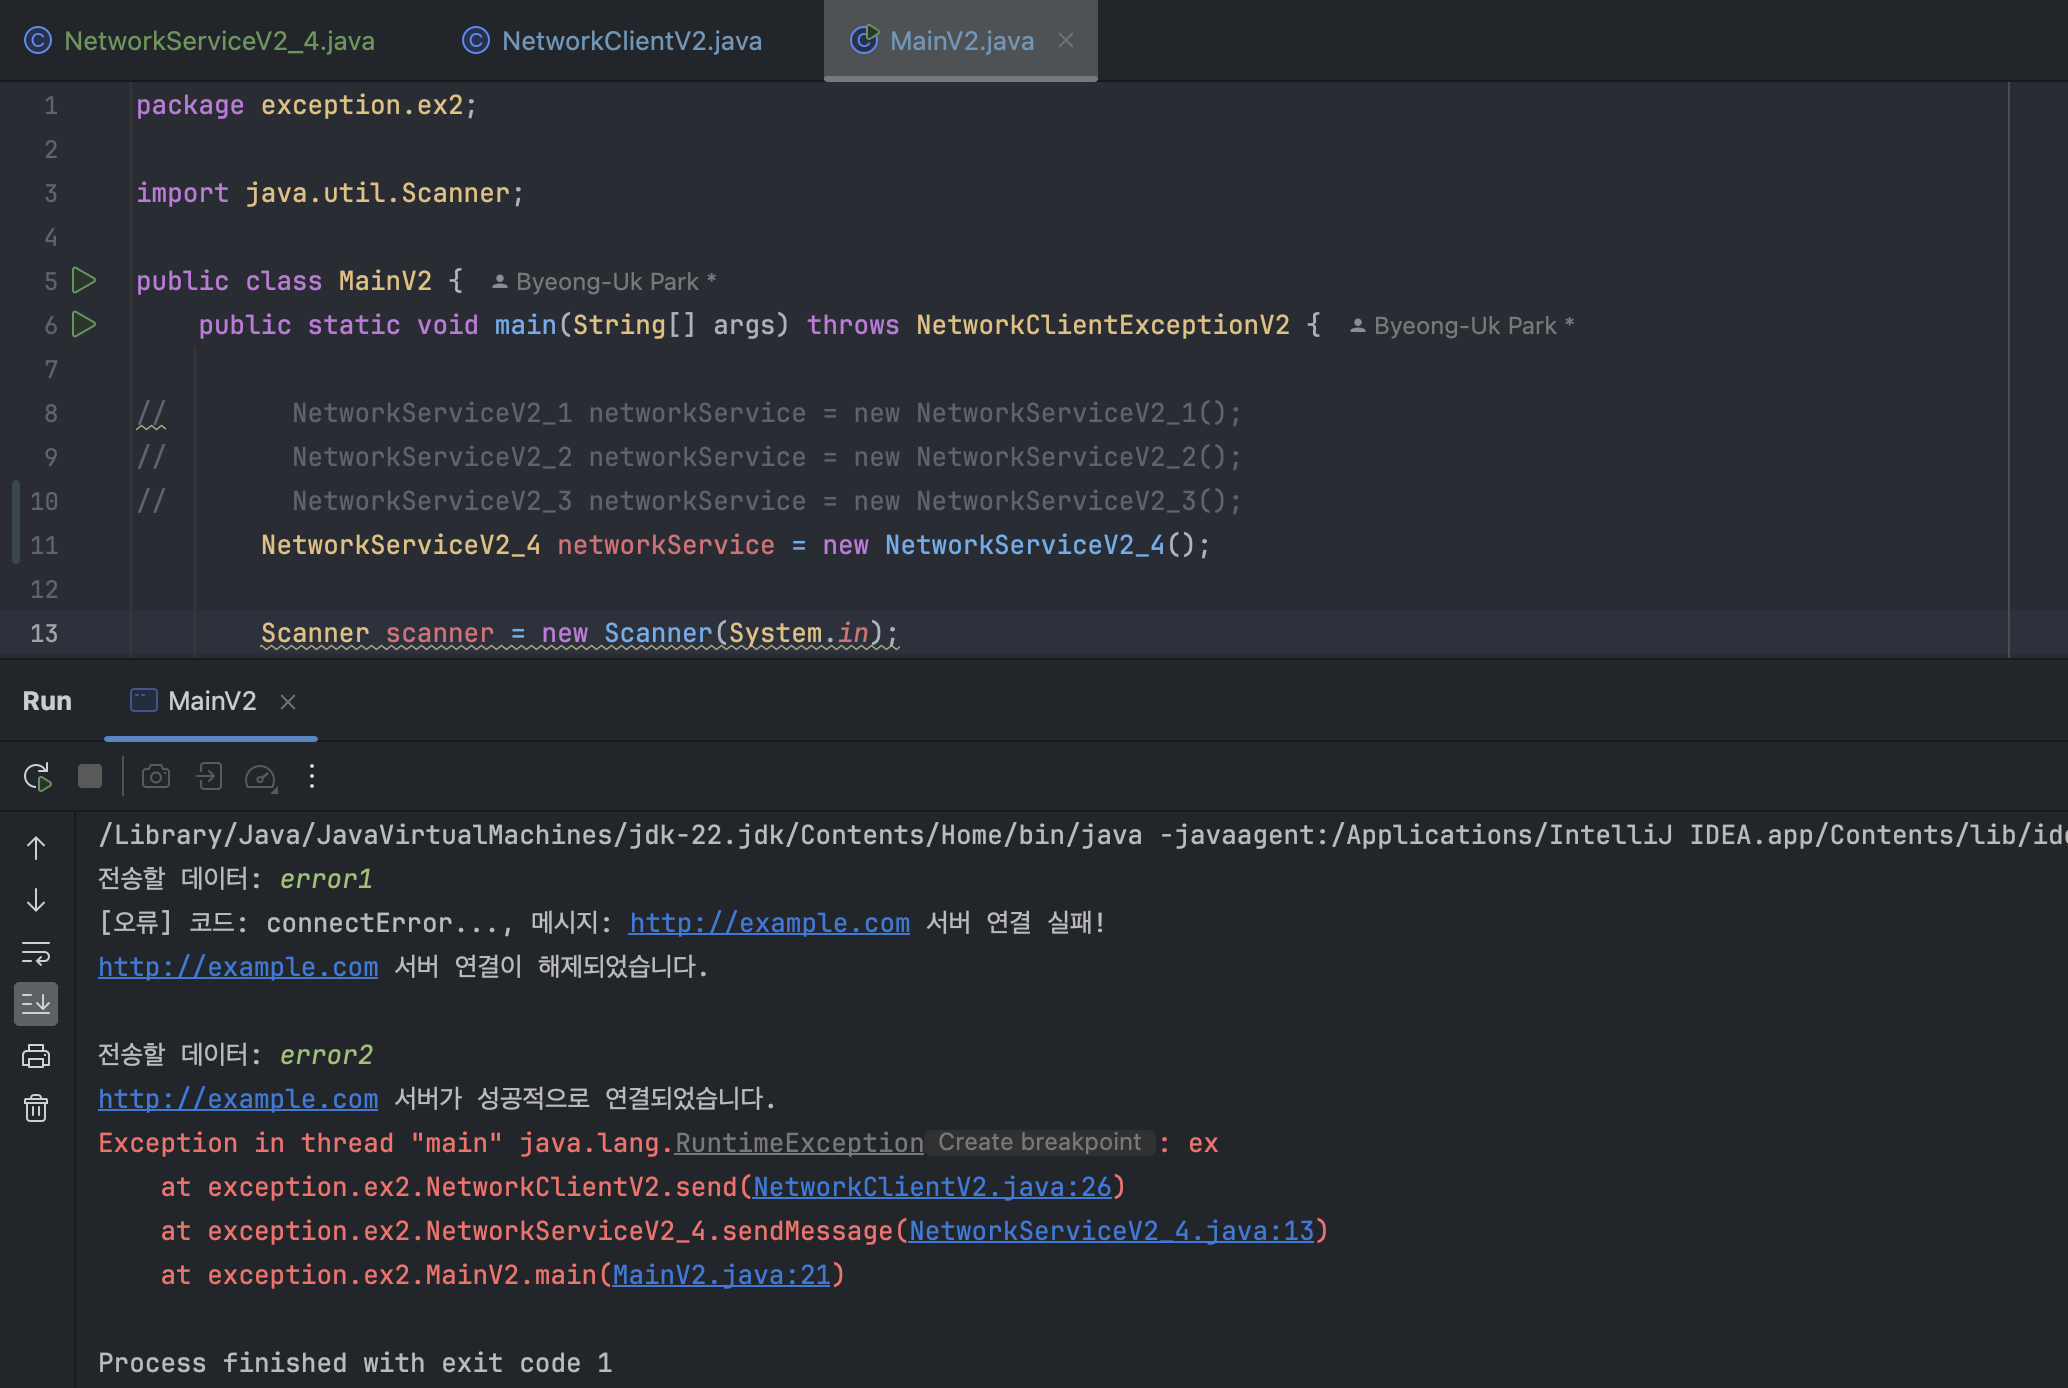The image size is (2068, 1388).
Task: Click the run gutter arrow beside main method
Action: [x=85, y=325]
